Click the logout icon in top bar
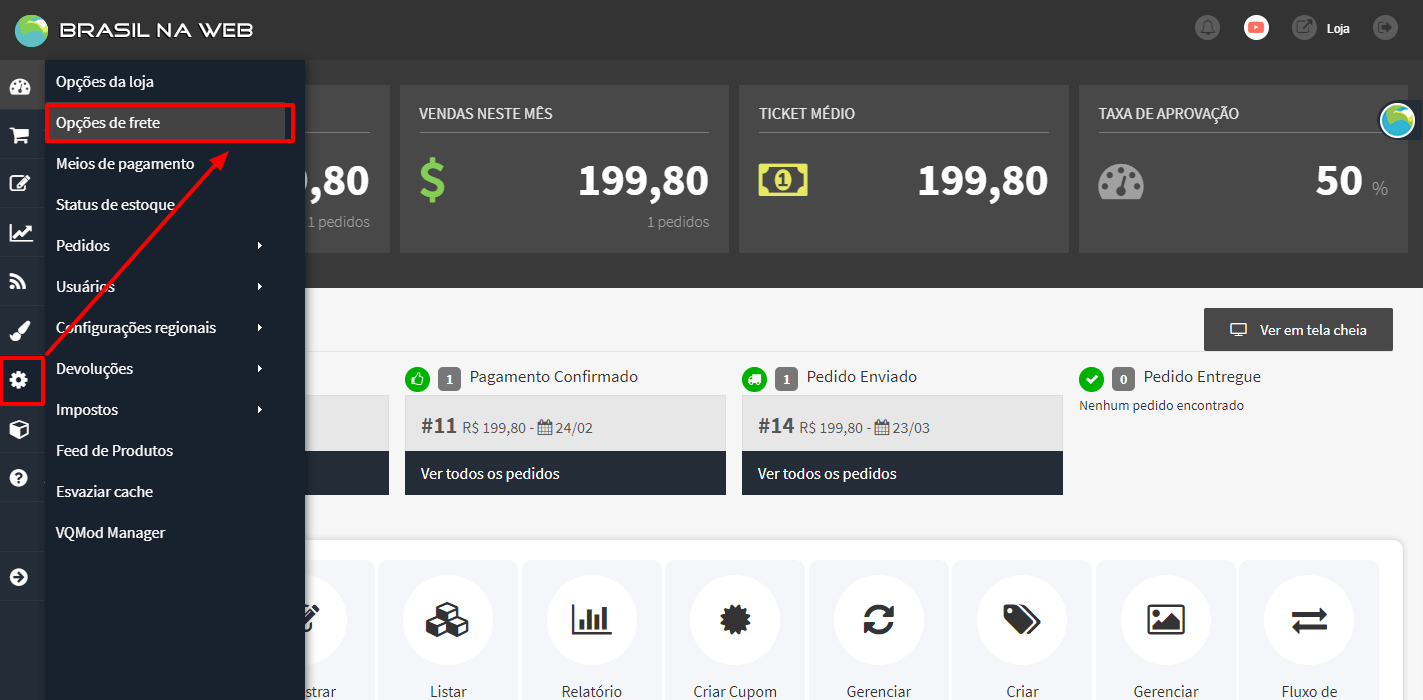Image resolution: width=1423 pixels, height=700 pixels. [x=1385, y=28]
